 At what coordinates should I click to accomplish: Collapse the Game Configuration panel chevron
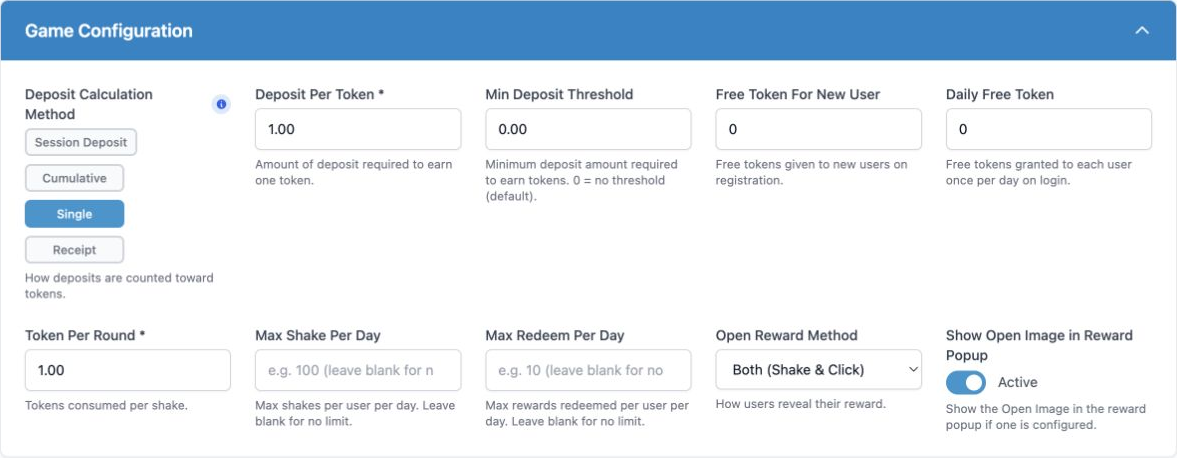[x=1142, y=31]
